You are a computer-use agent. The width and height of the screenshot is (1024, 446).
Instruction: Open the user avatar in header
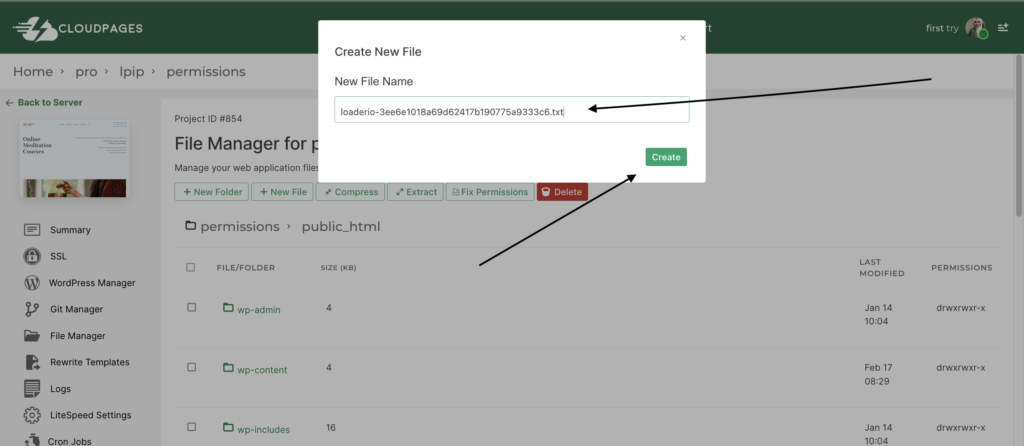click(x=976, y=28)
